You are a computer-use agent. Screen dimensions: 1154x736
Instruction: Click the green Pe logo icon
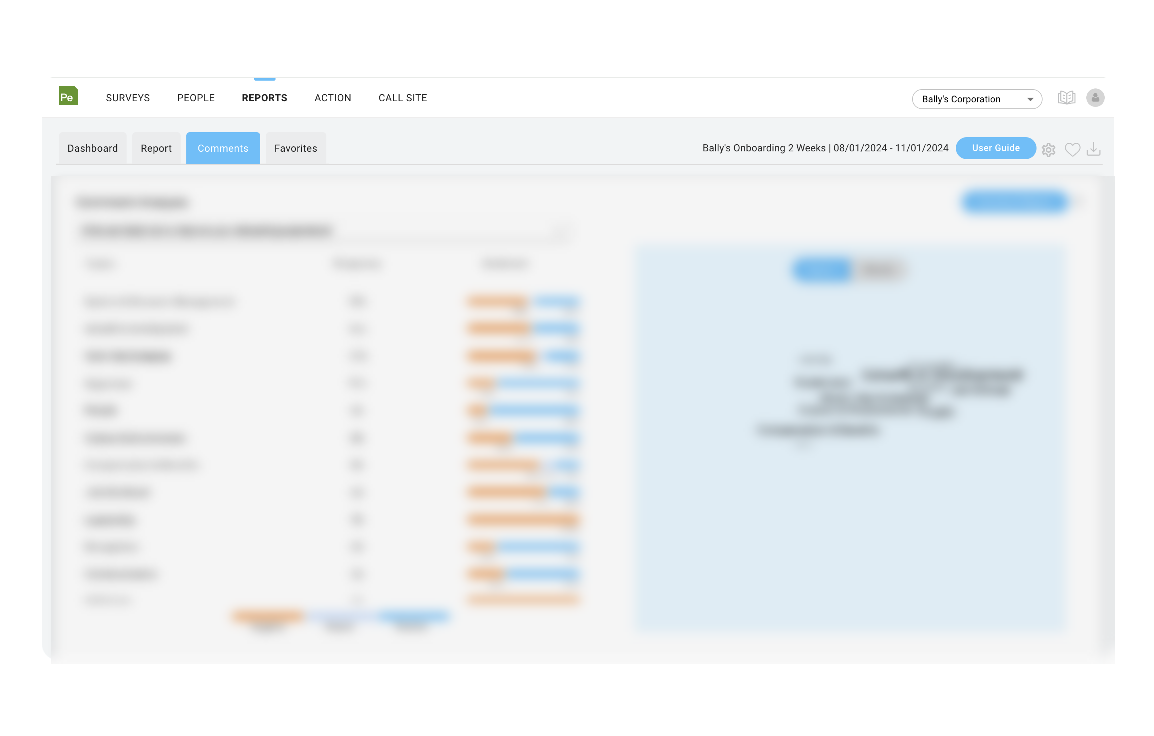pos(68,96)
